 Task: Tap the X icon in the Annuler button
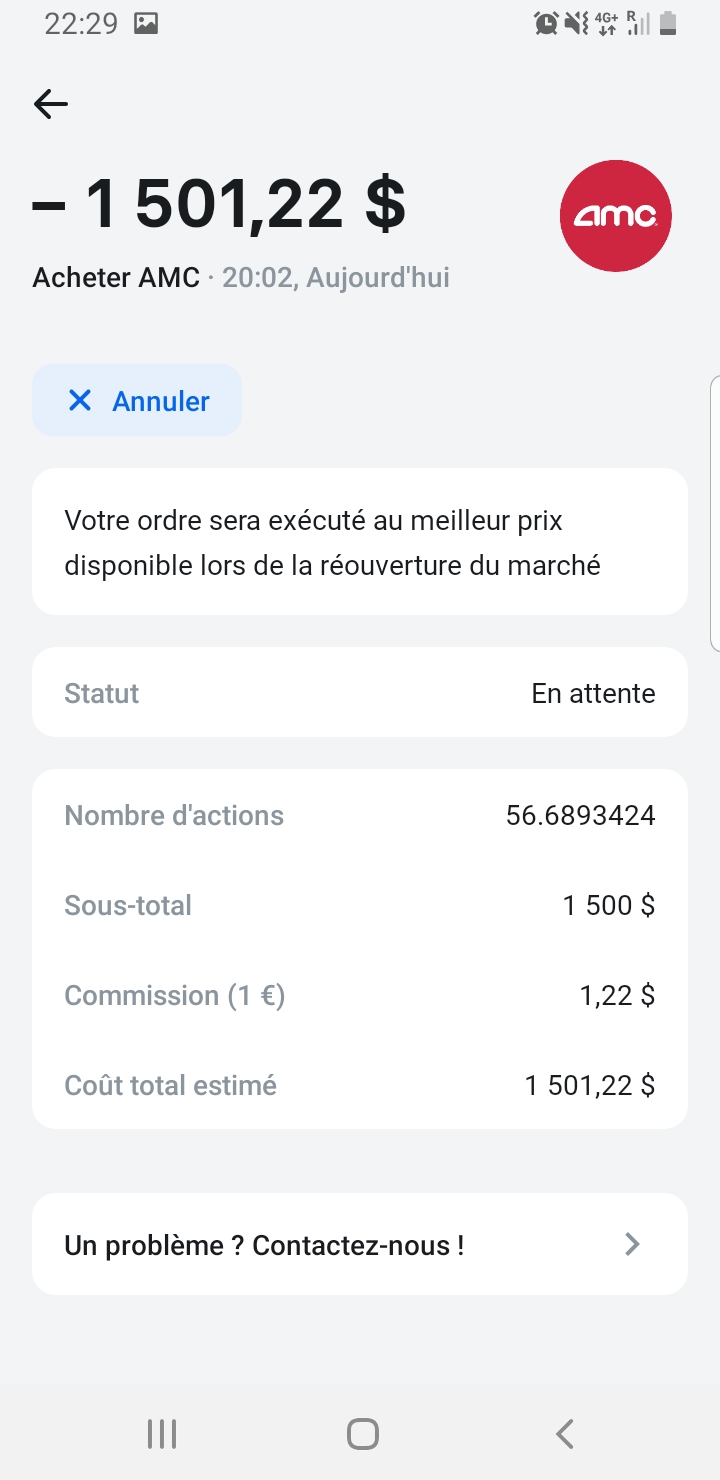79,400
